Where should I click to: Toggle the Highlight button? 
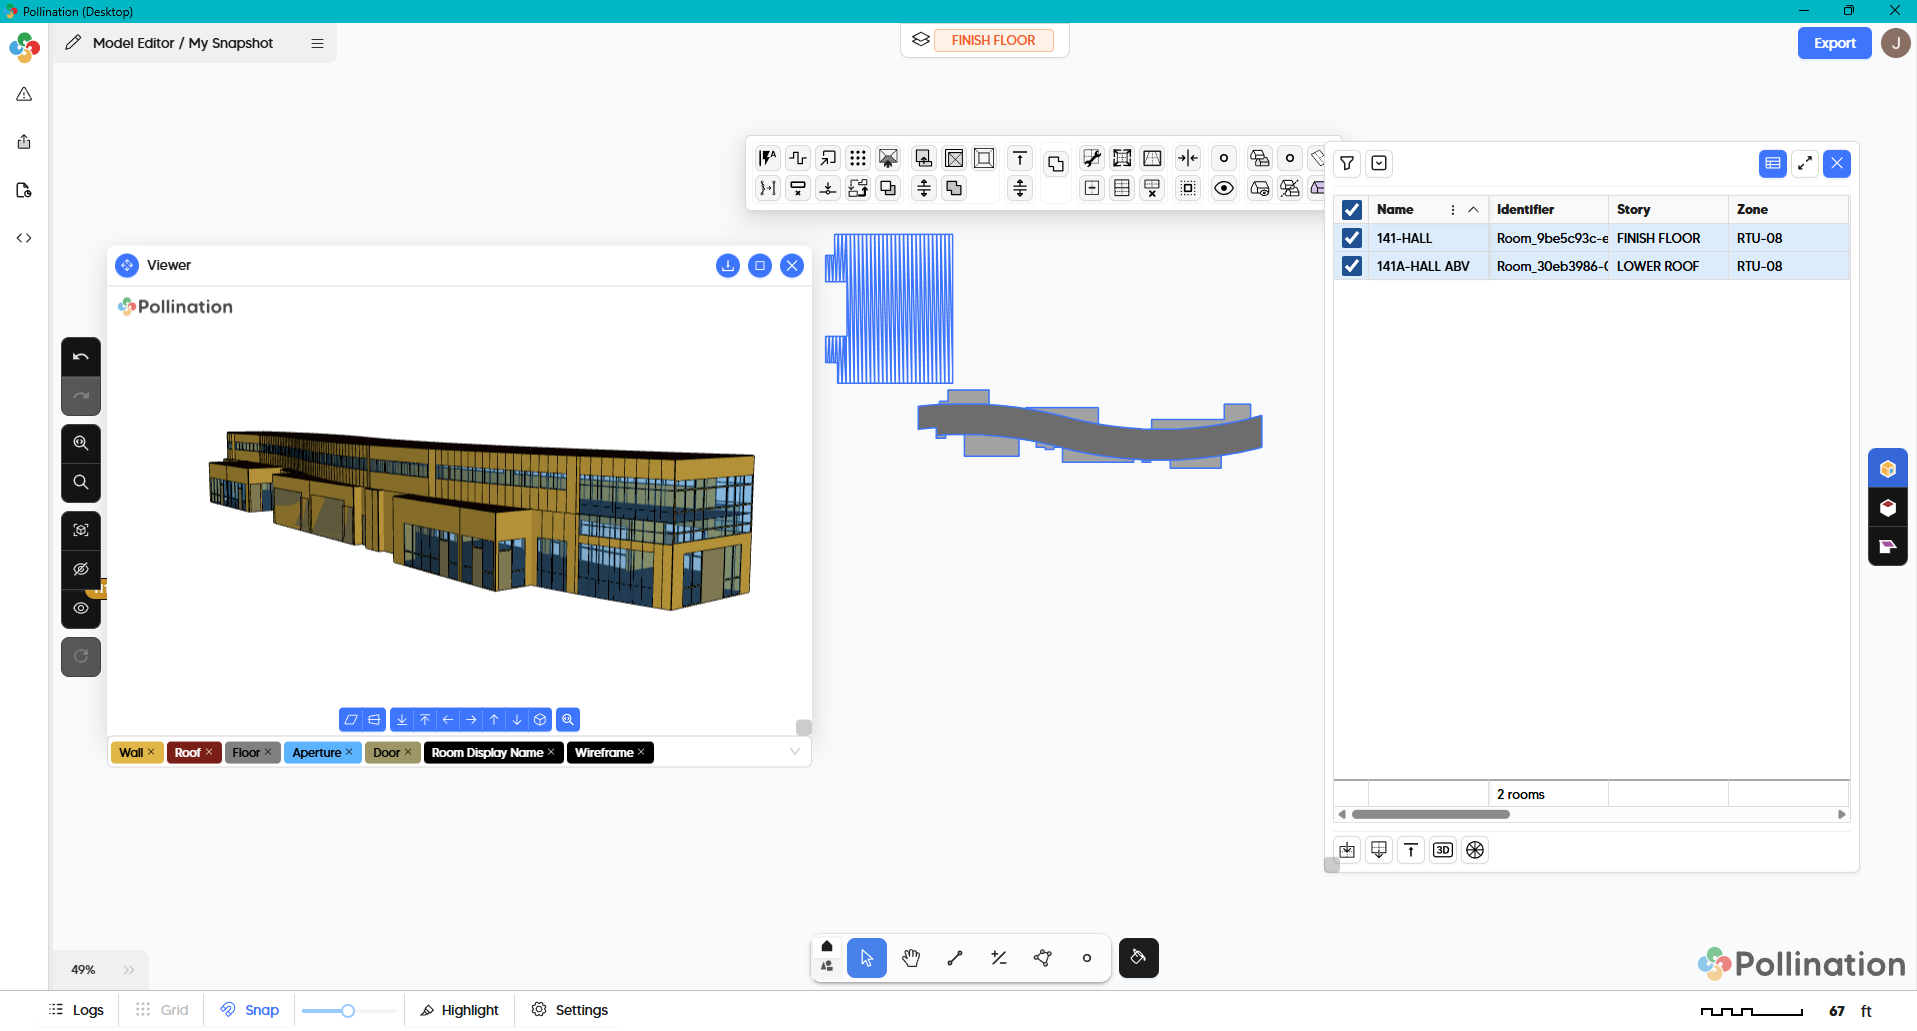click(459, 1010)
